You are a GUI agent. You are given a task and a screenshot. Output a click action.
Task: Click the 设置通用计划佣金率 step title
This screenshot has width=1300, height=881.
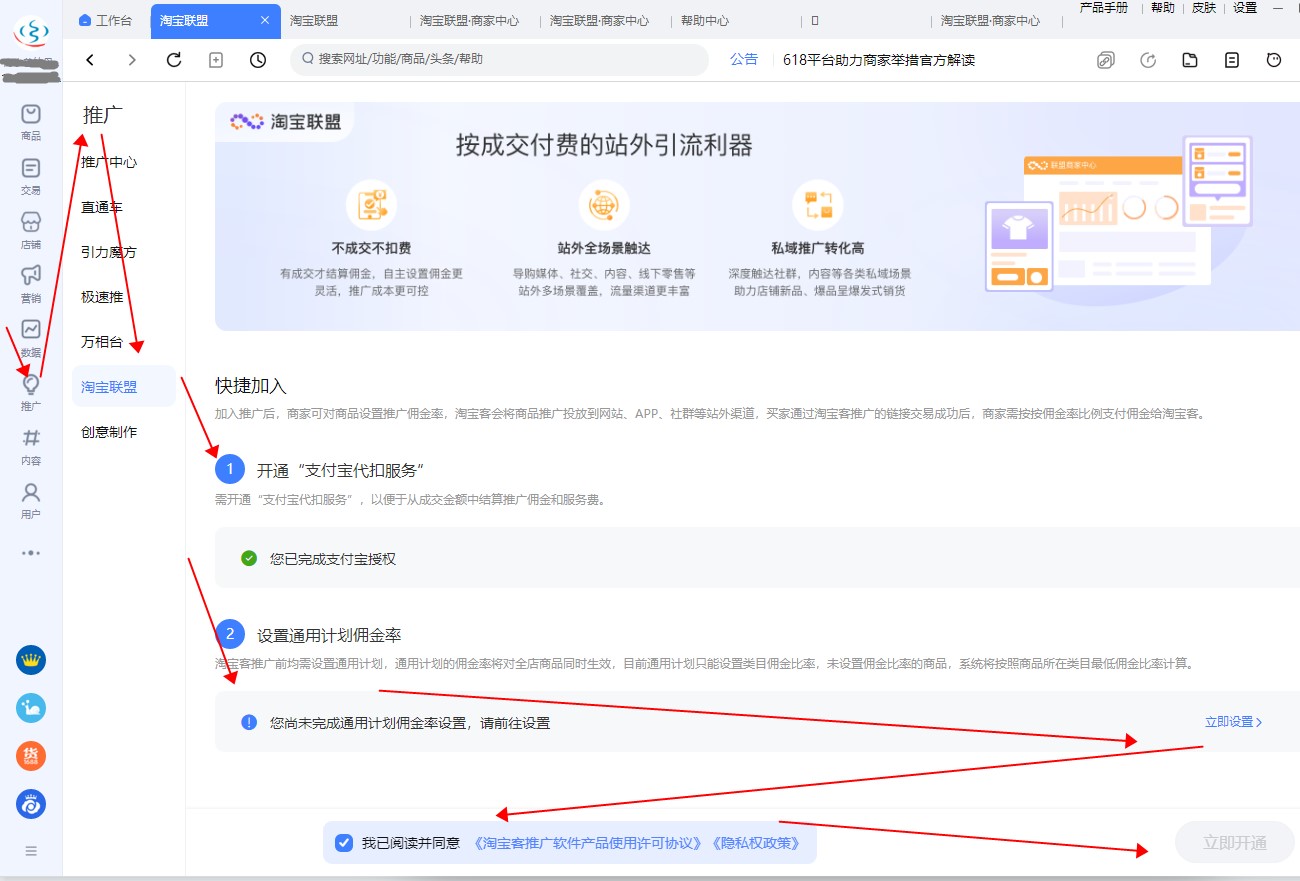point(329,635)
